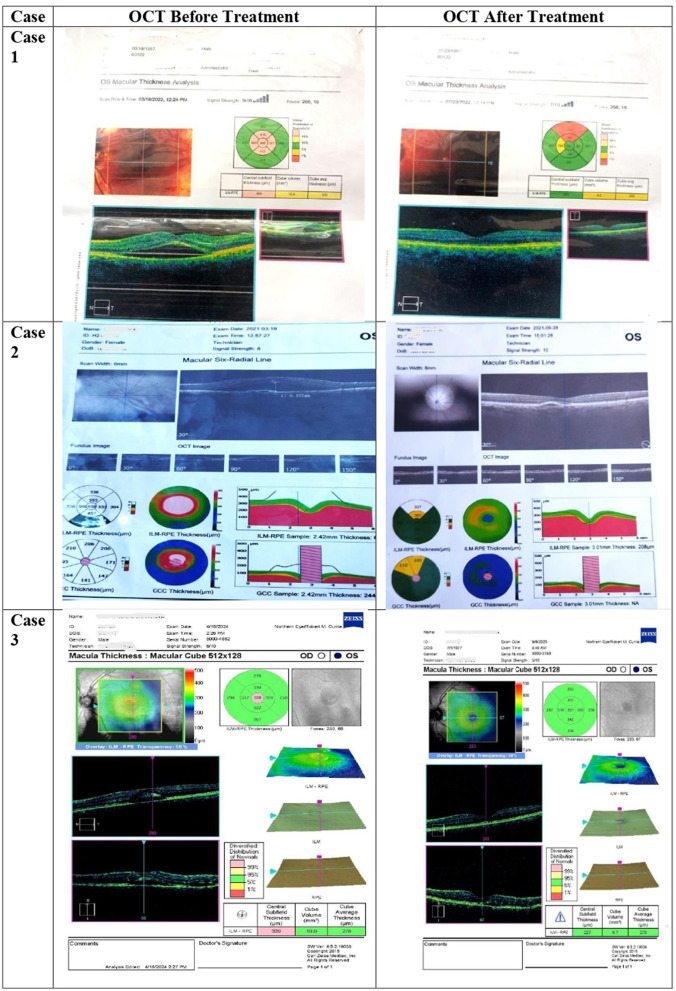The width and height of the screenshot is (676, 991).
Task: Select OD radio button in Case 3 before-treatment report
Action: (321, 655)
